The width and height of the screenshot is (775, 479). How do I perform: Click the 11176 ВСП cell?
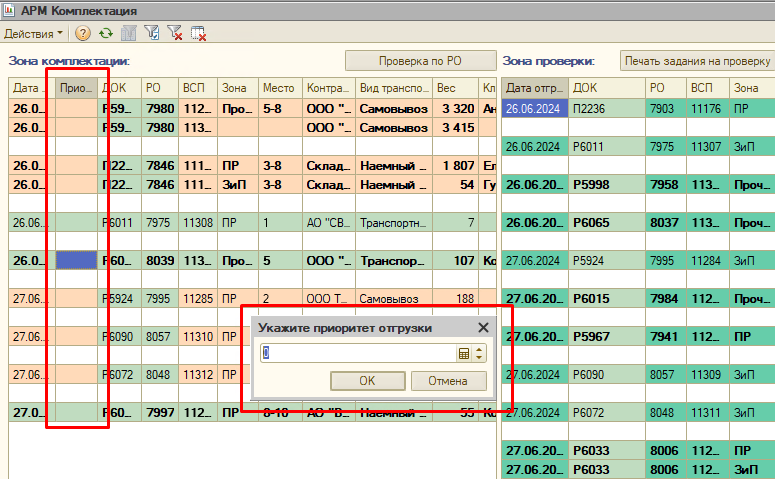707,109
